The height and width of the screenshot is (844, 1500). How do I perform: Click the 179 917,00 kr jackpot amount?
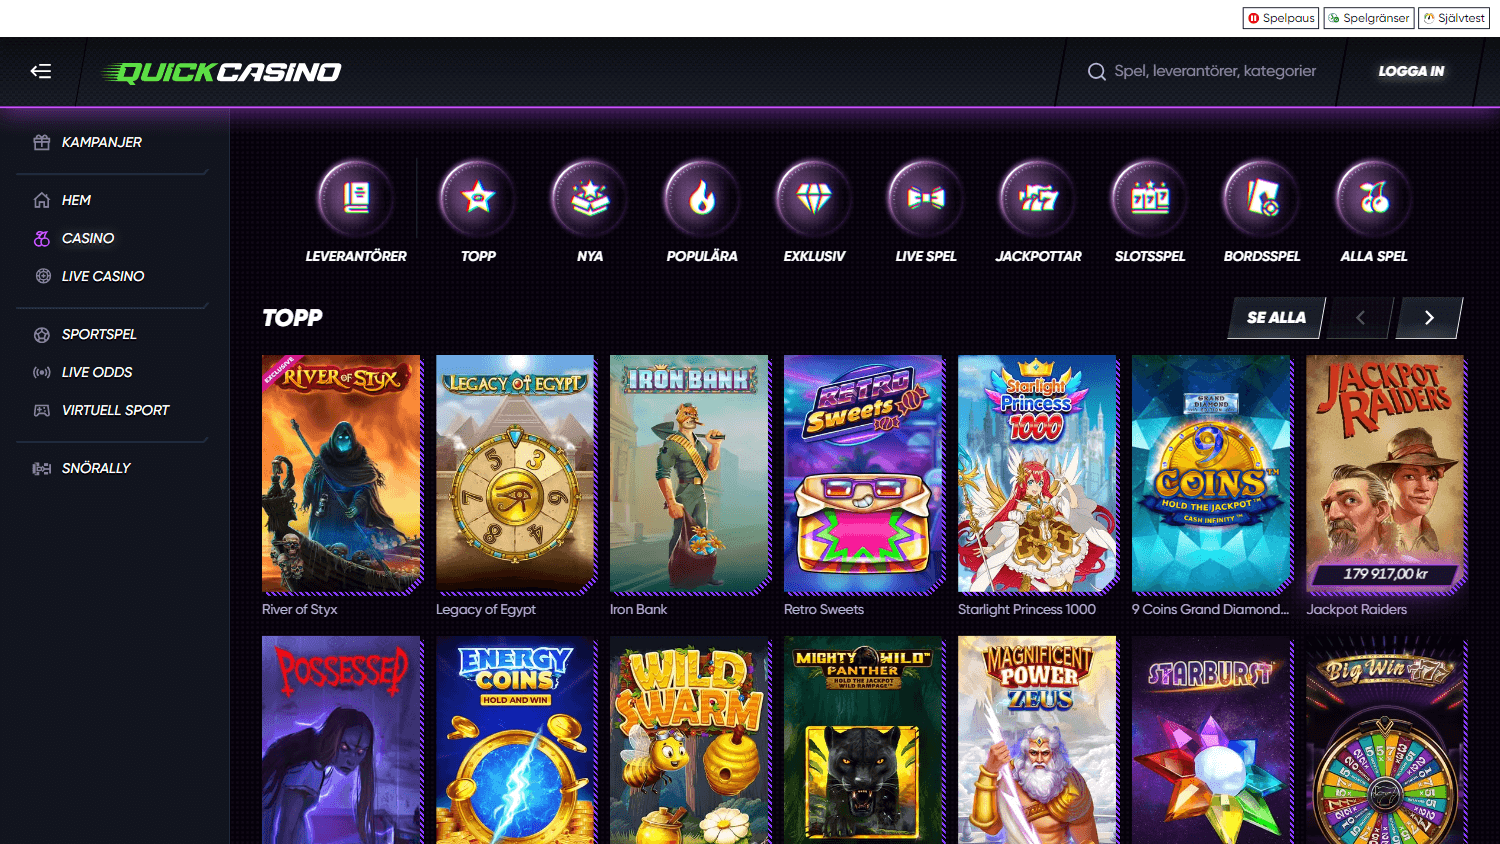point(1385,574)
